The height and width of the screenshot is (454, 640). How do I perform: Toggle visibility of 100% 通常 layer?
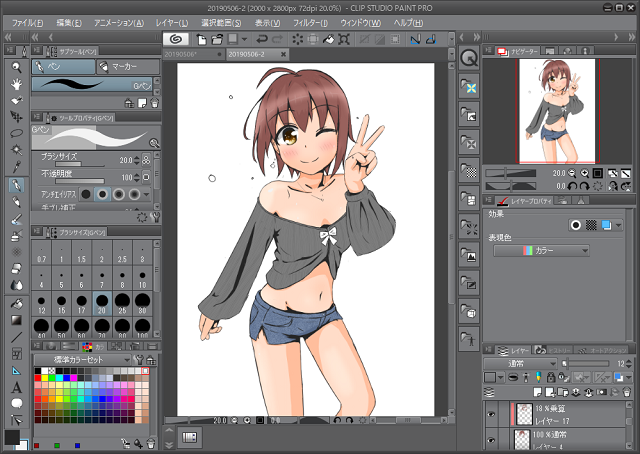pos(491,440)
